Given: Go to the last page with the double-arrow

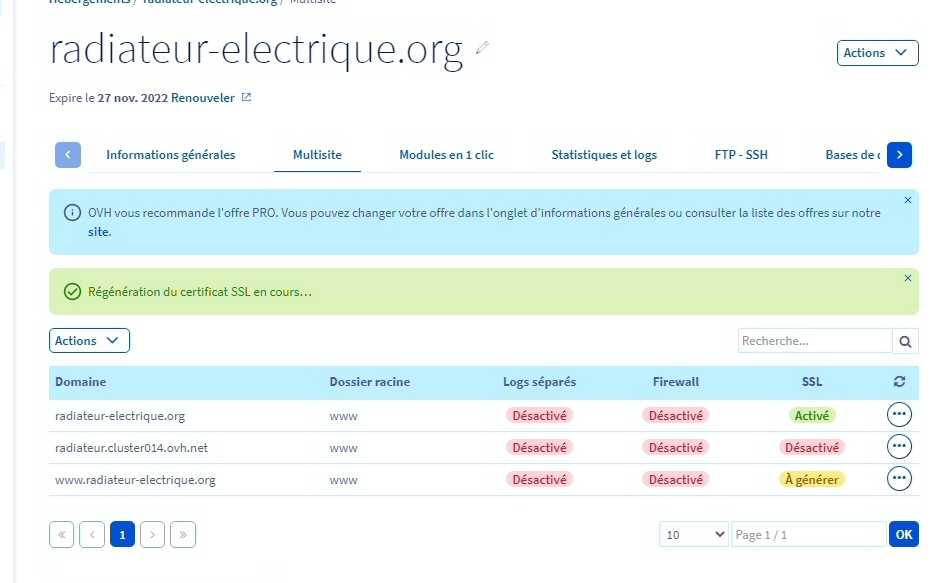Looking at the screenshot, I should pos(183,535).
